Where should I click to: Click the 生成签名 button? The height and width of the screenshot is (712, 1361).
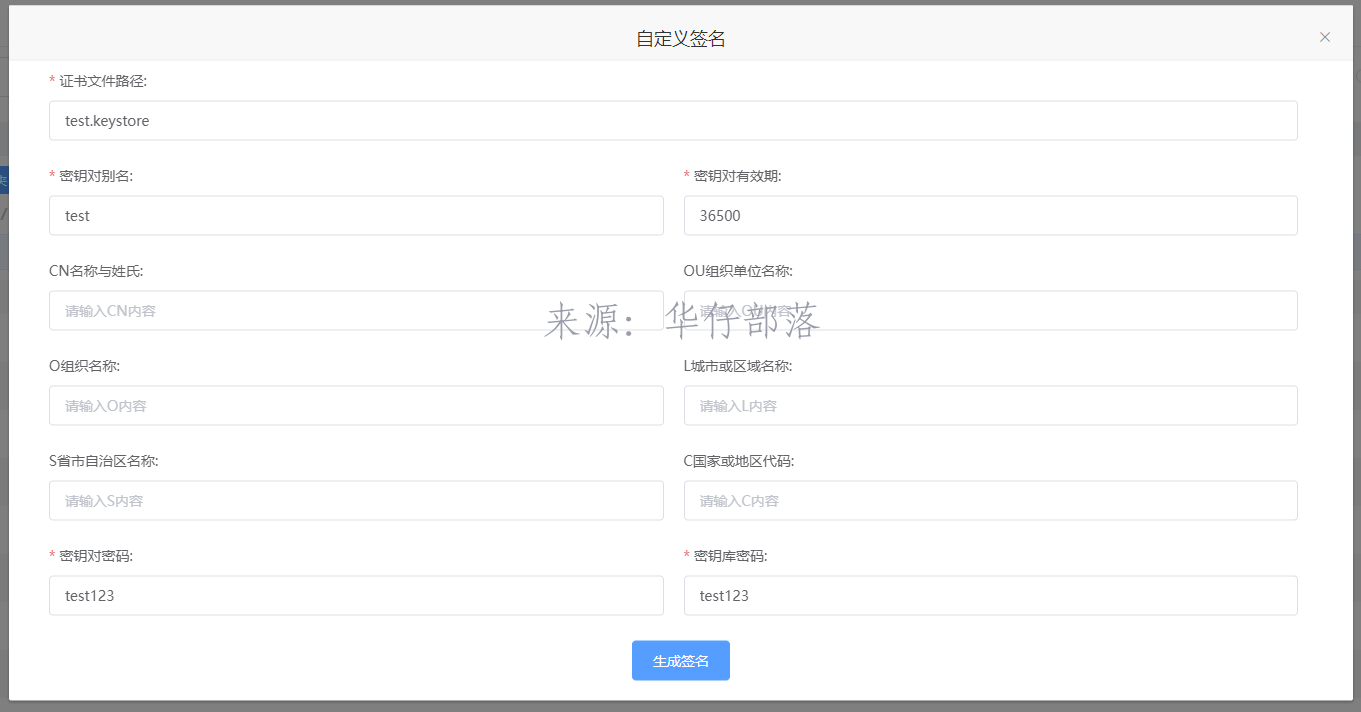tap(680, 661)
